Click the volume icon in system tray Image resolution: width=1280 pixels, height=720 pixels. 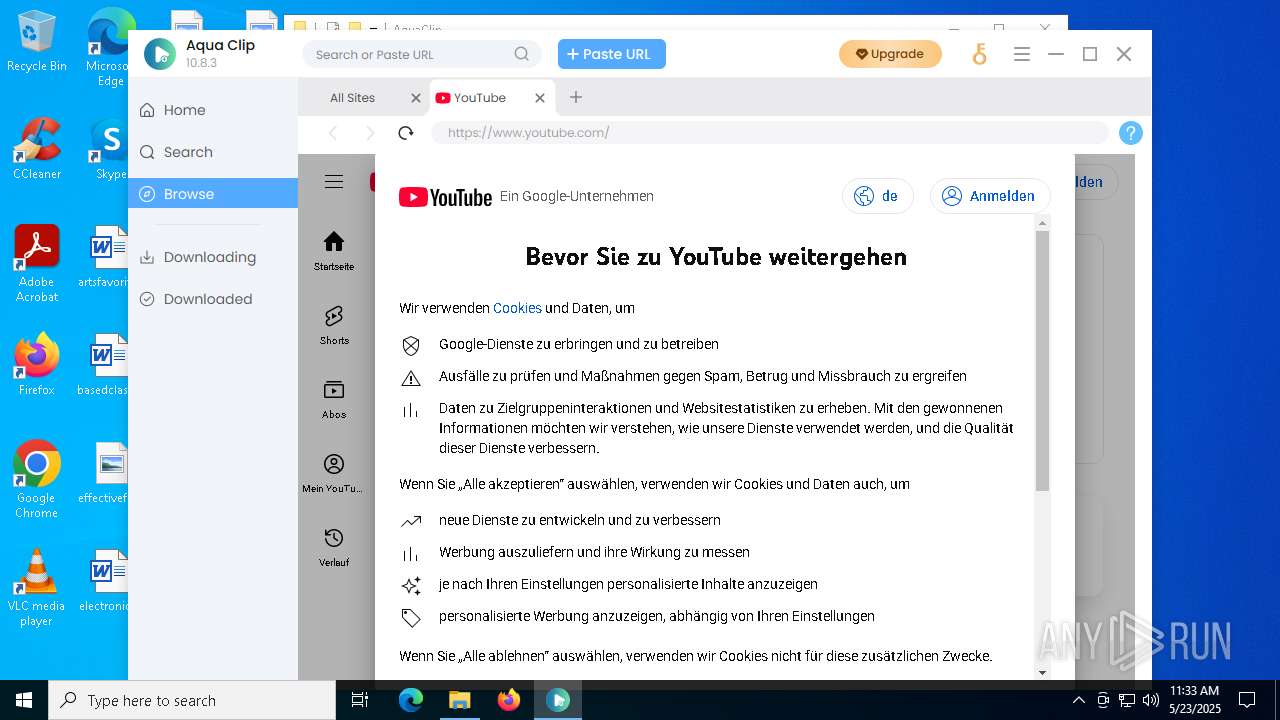tap(1151, 700)
